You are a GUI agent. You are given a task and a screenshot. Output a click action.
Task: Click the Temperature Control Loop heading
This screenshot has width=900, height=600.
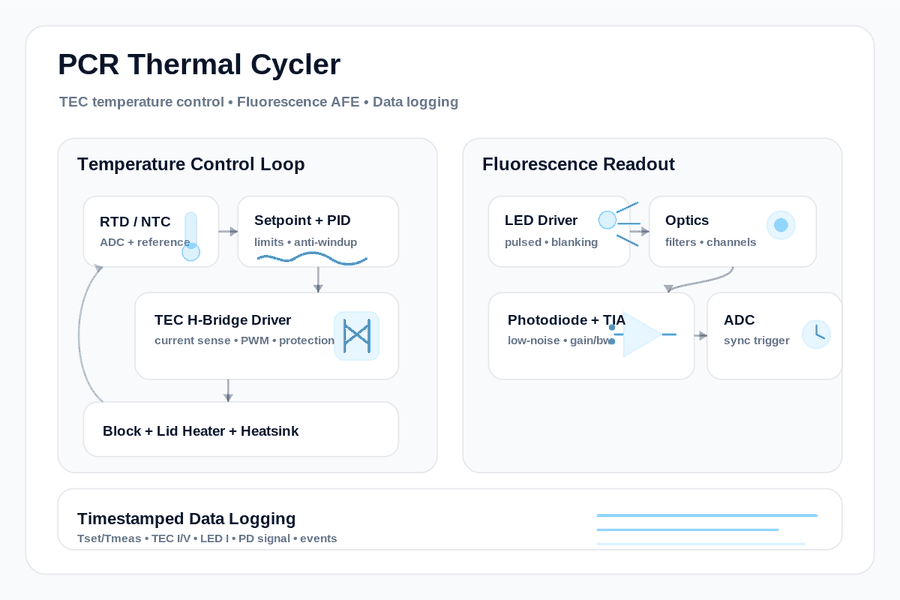(x=191, y=164)
